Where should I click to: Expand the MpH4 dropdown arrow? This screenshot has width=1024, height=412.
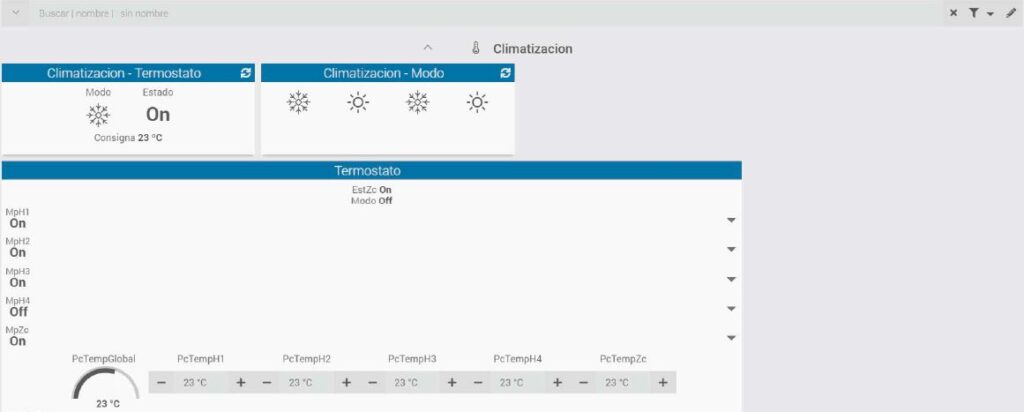click(731, 309)
